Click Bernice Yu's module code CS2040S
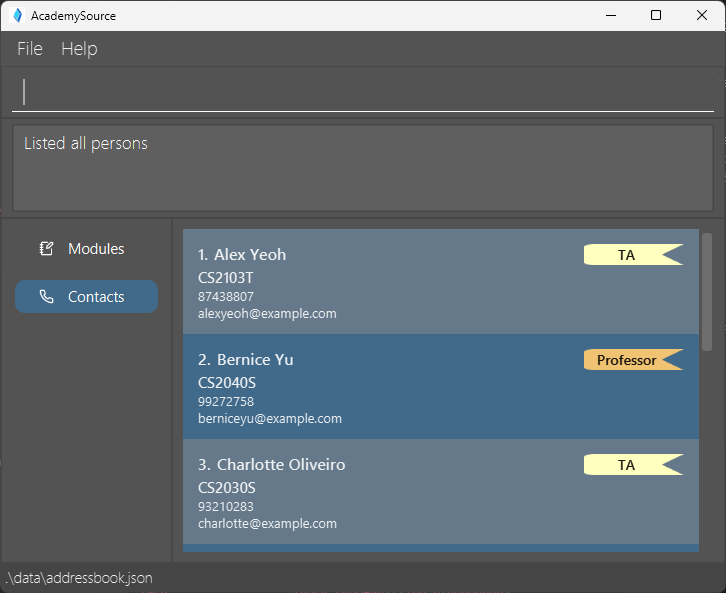 [227, 382]
